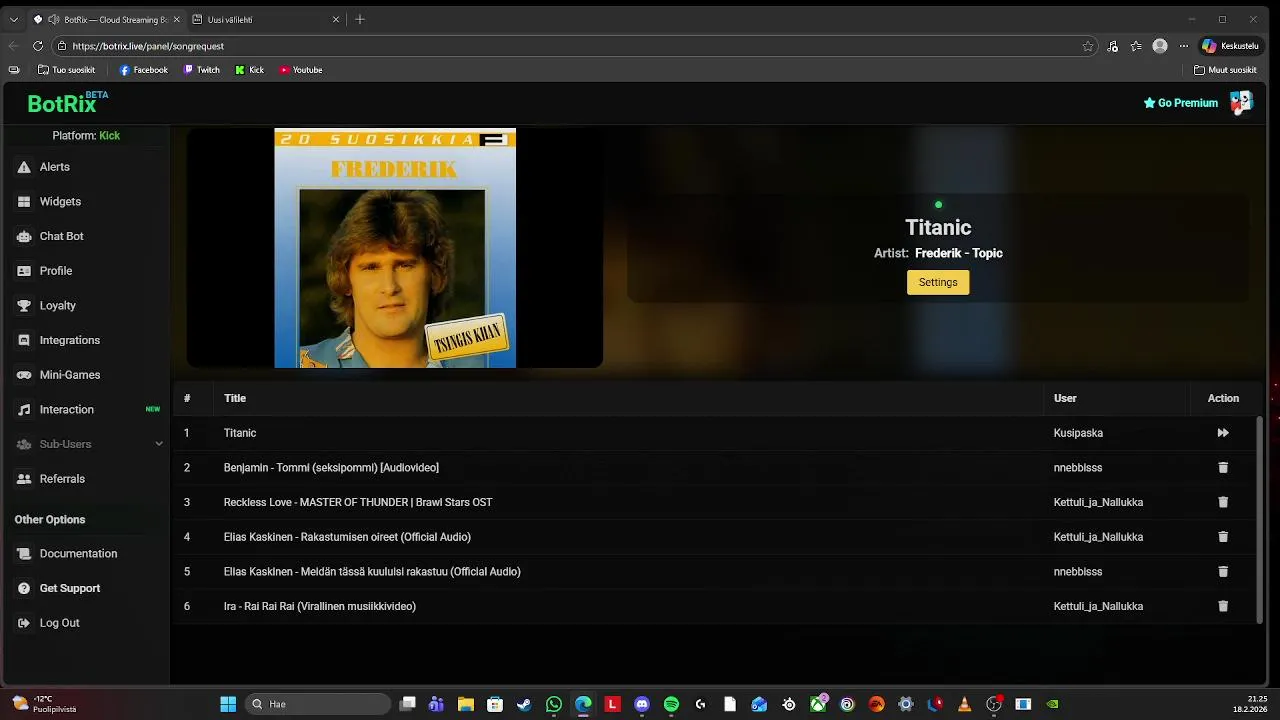Viewport: 1280px width, 720px height.
Task: Open the tab list dropdown
Action: point(13,19)
